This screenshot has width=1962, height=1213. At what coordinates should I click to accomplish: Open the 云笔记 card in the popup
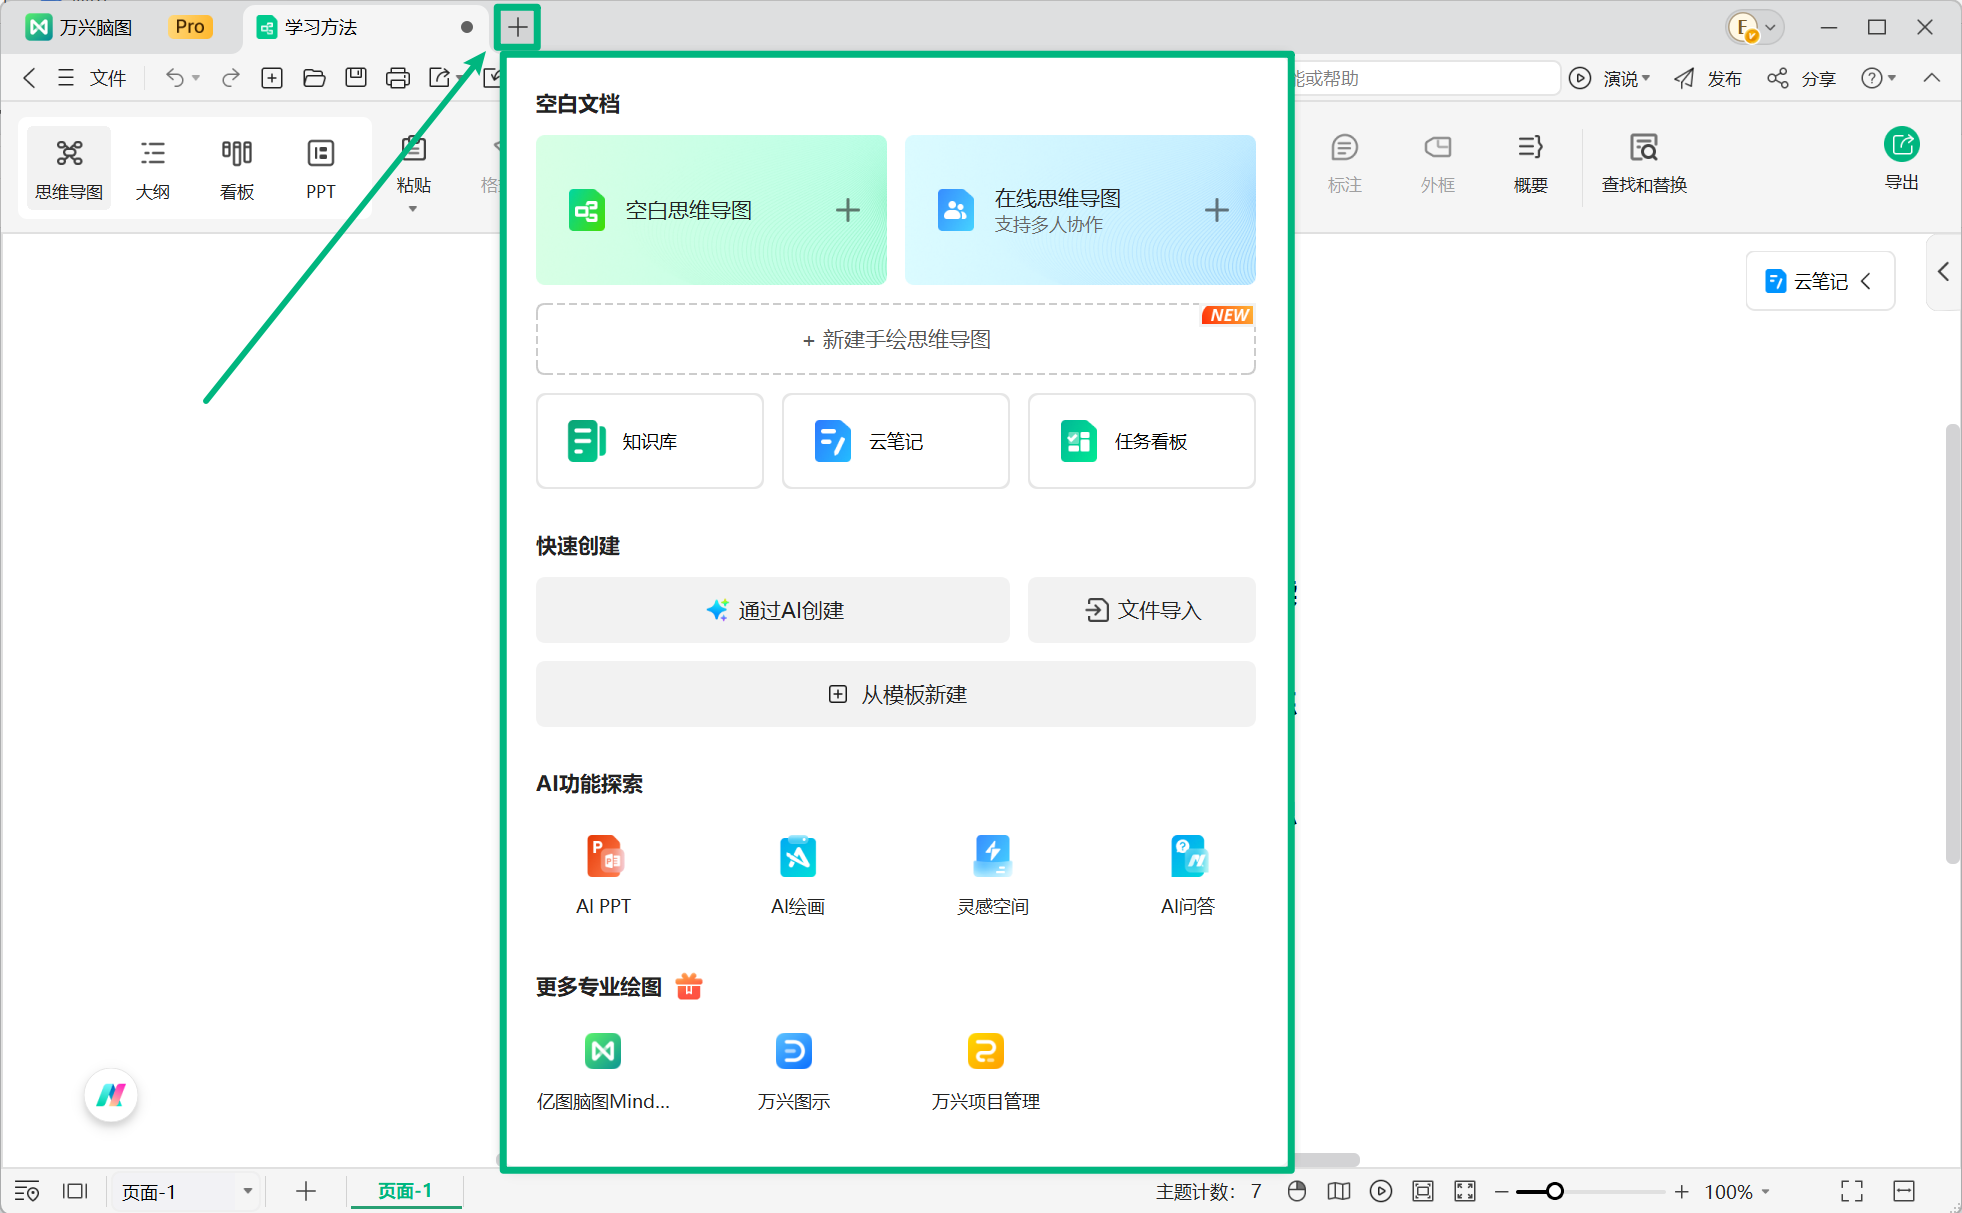[x=895, y=441]
